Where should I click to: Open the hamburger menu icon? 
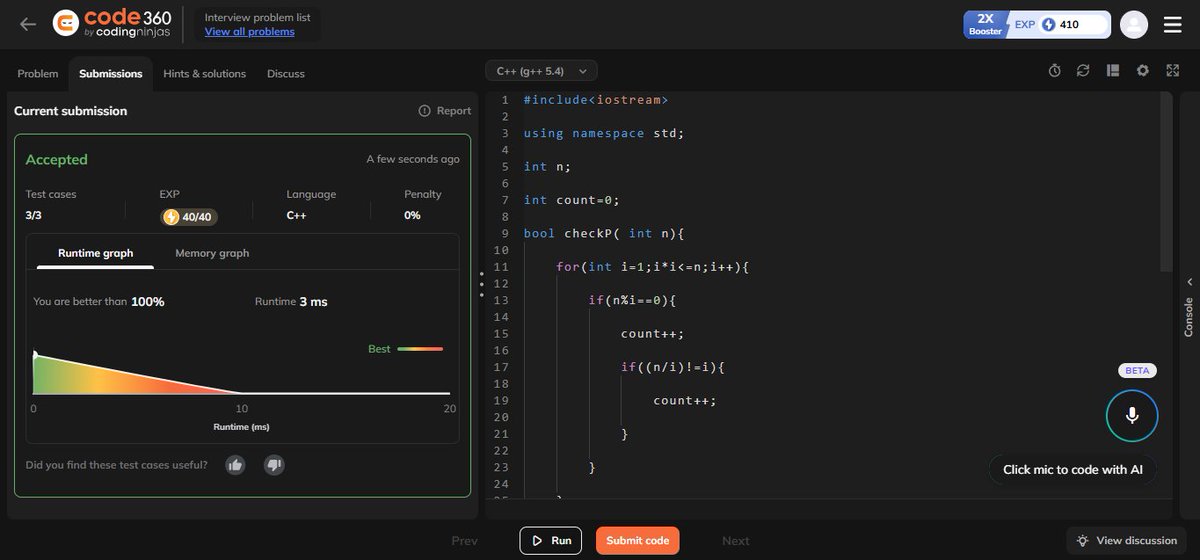pyautogui.click(x=1173, y=24)
